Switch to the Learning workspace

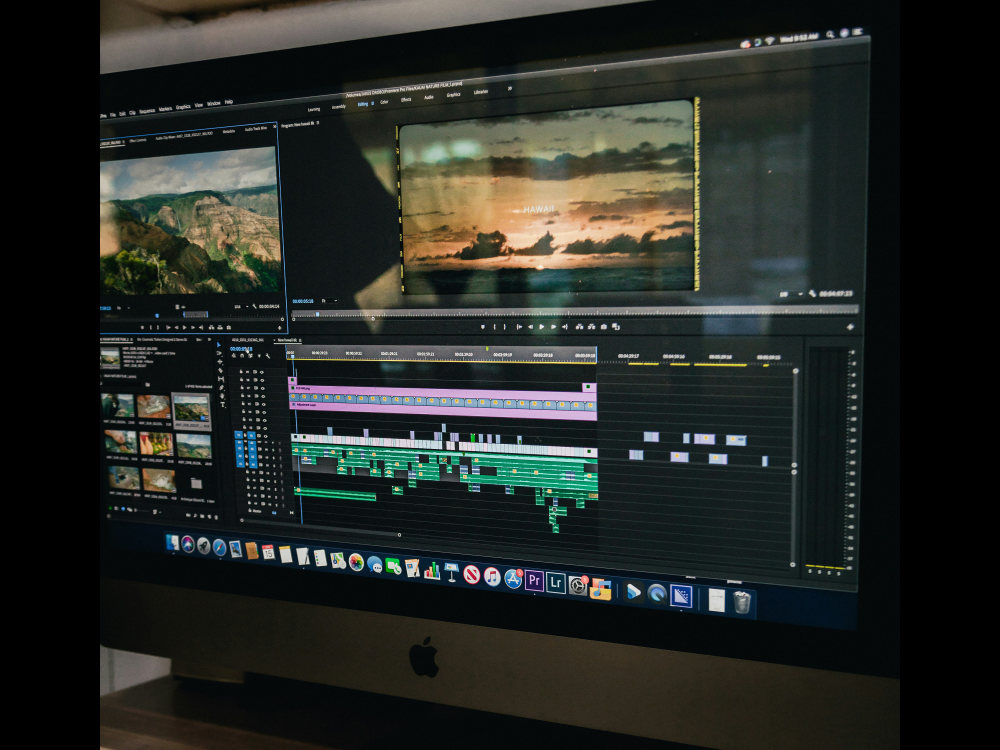click(x=314, y=110)
